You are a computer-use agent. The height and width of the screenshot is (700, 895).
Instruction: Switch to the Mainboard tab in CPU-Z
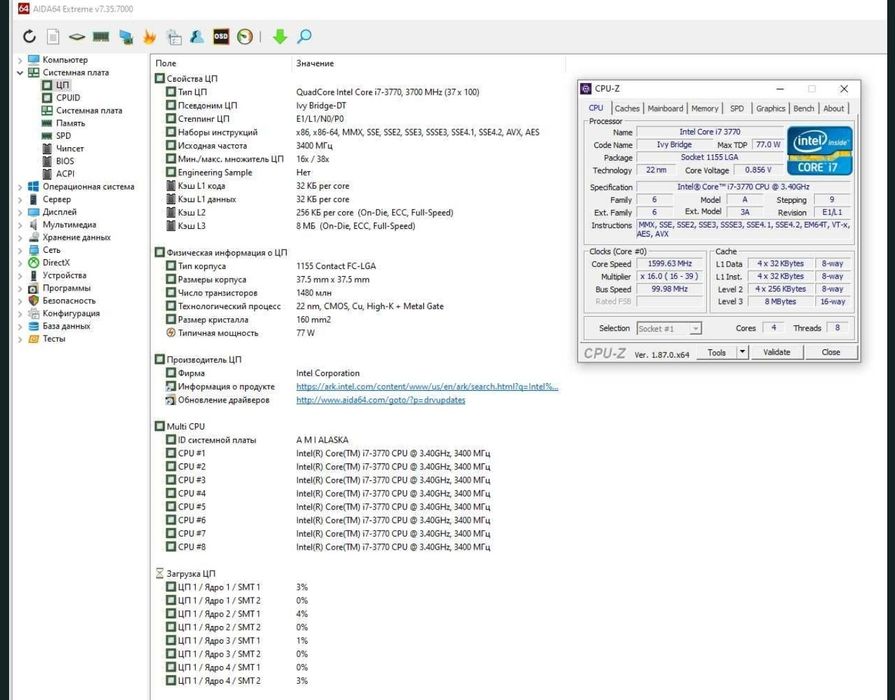[x=665, y=108]
